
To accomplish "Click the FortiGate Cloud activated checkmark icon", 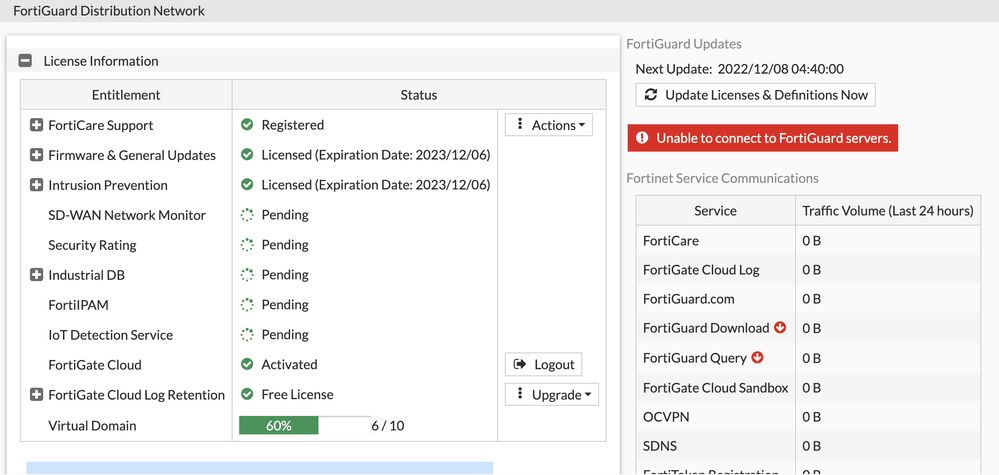I will [x=247, y=365].
